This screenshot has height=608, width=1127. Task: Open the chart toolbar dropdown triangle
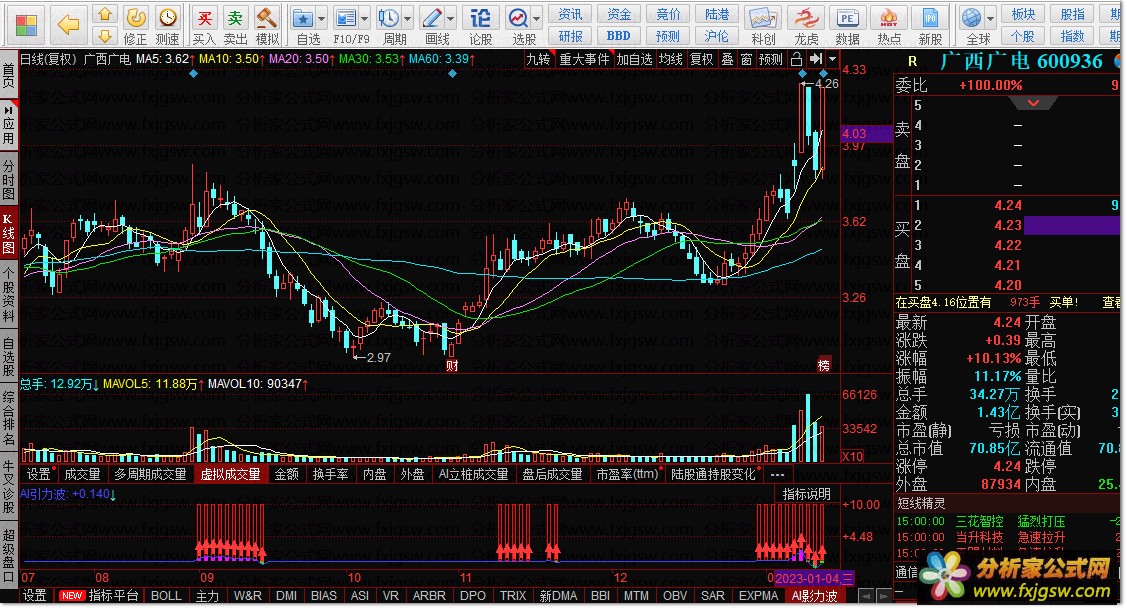click(x=832, y=59)
